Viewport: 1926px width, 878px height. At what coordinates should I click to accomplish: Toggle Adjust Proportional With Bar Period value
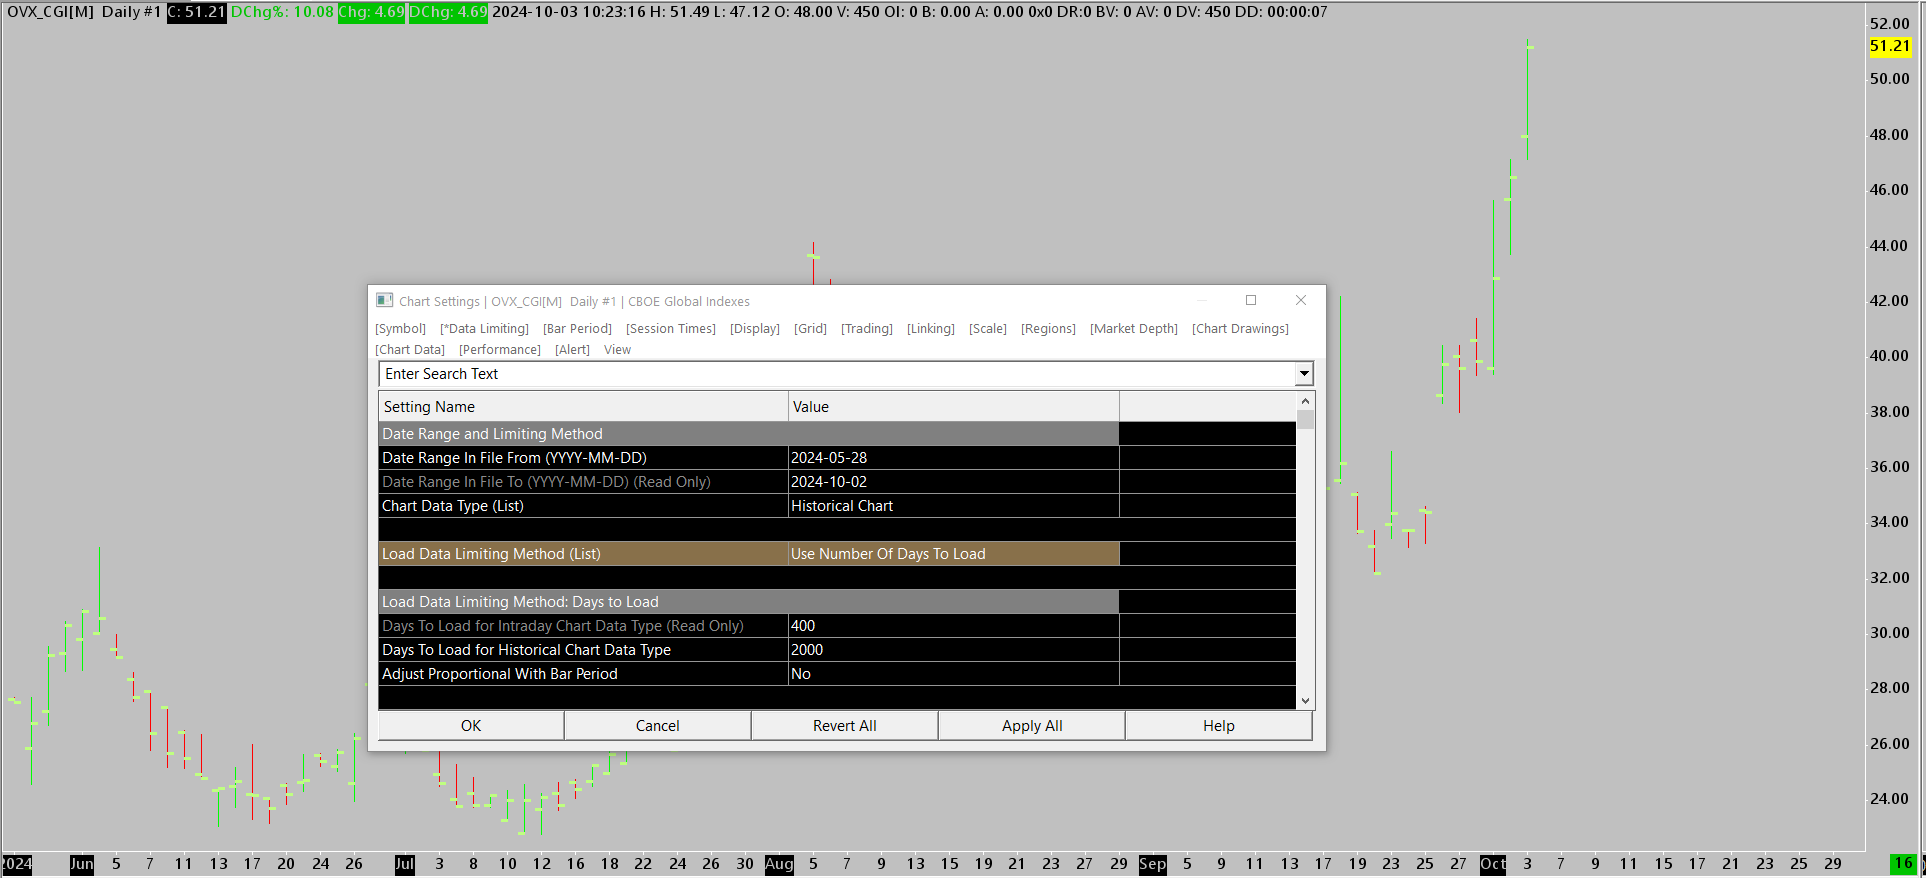point(954,674)
